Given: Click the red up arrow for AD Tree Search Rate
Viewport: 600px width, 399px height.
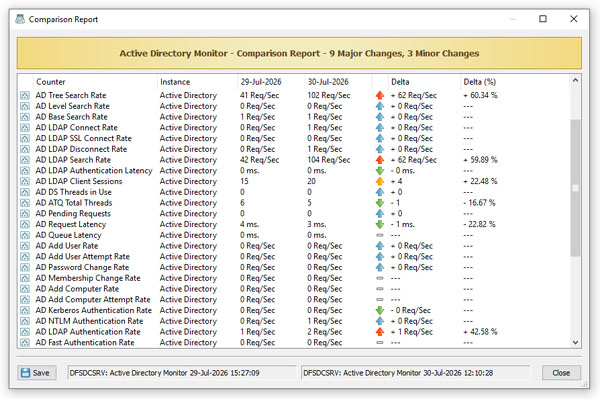Looking at the screenshot, I should [380, 95].
